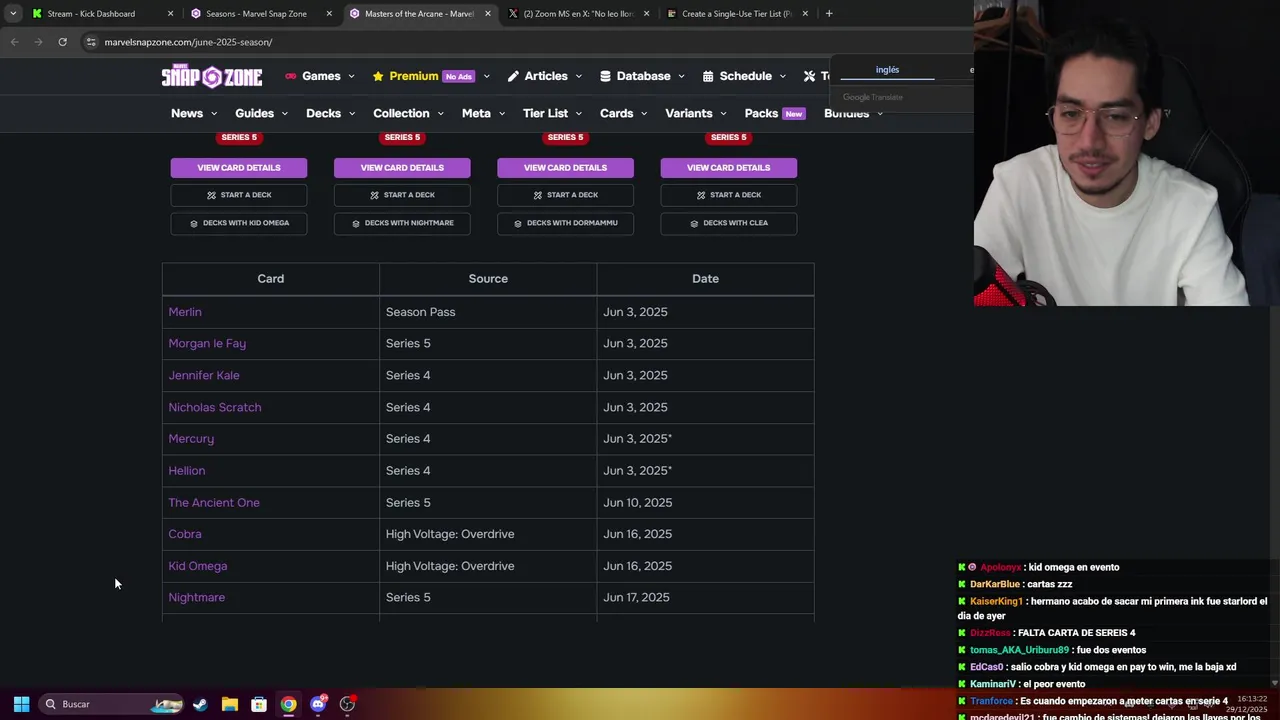Open Microsoft Store from the taskbar
Screen dimensions: 1280x720
(259, 704)
